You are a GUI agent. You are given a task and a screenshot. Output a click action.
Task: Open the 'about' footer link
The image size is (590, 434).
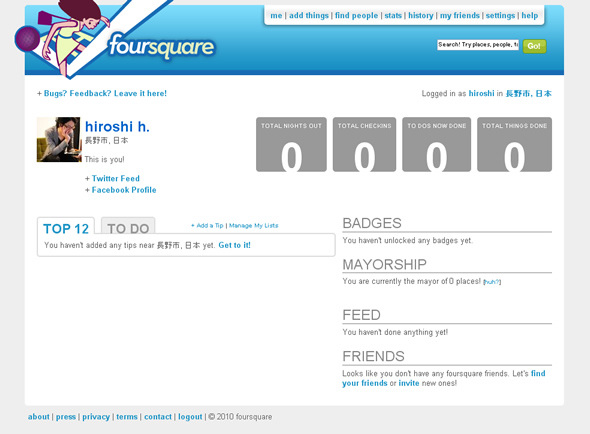click(39, 417)
